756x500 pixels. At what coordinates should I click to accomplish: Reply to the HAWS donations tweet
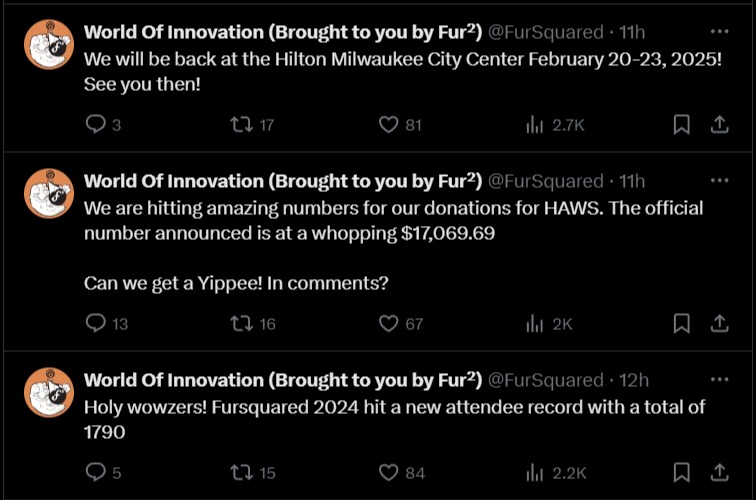[x=97, y=323]
